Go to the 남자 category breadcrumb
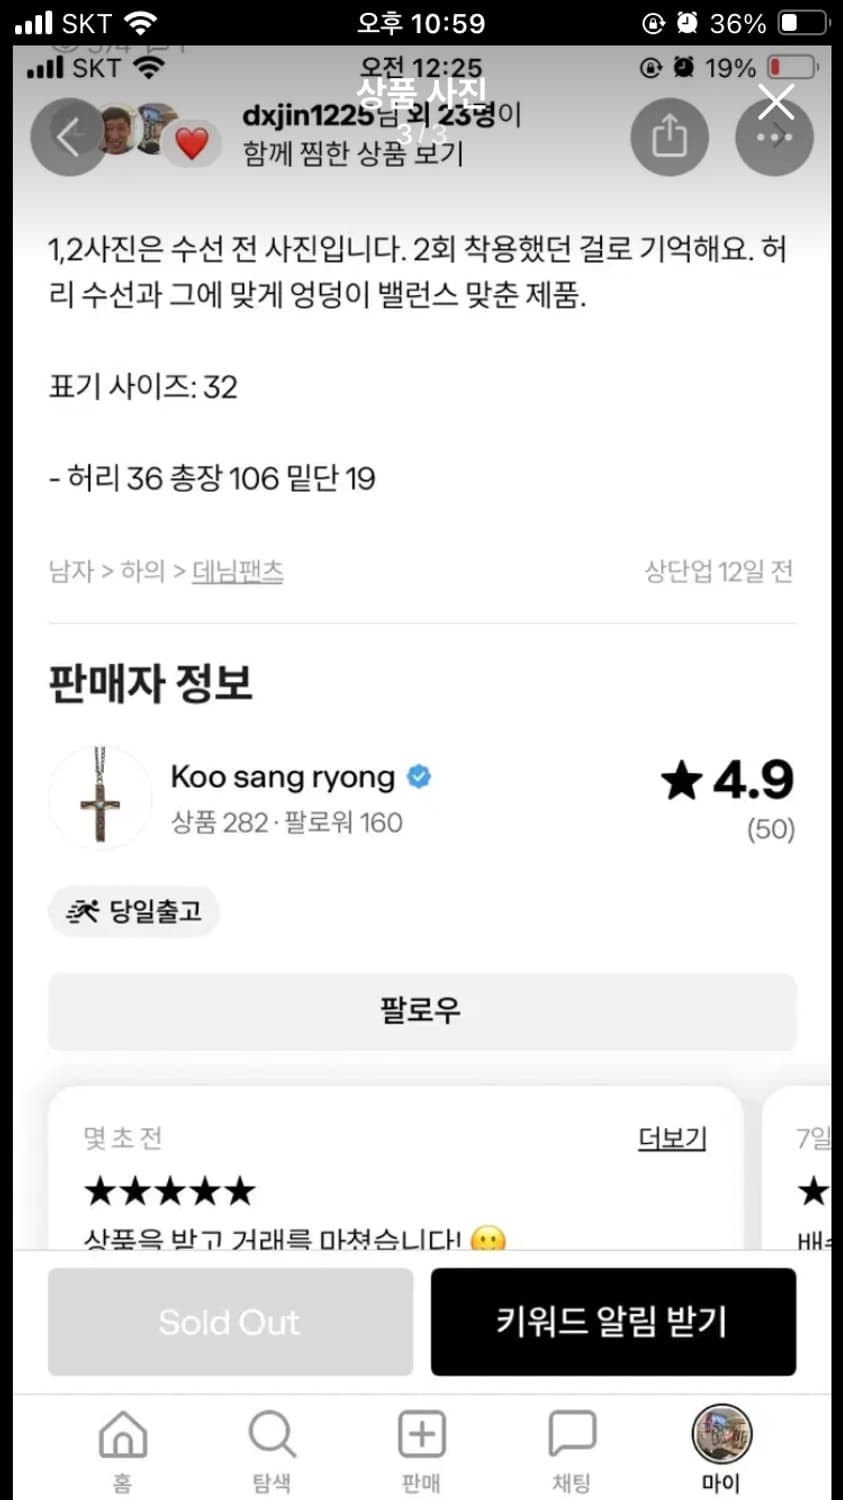 pos(71,571)
